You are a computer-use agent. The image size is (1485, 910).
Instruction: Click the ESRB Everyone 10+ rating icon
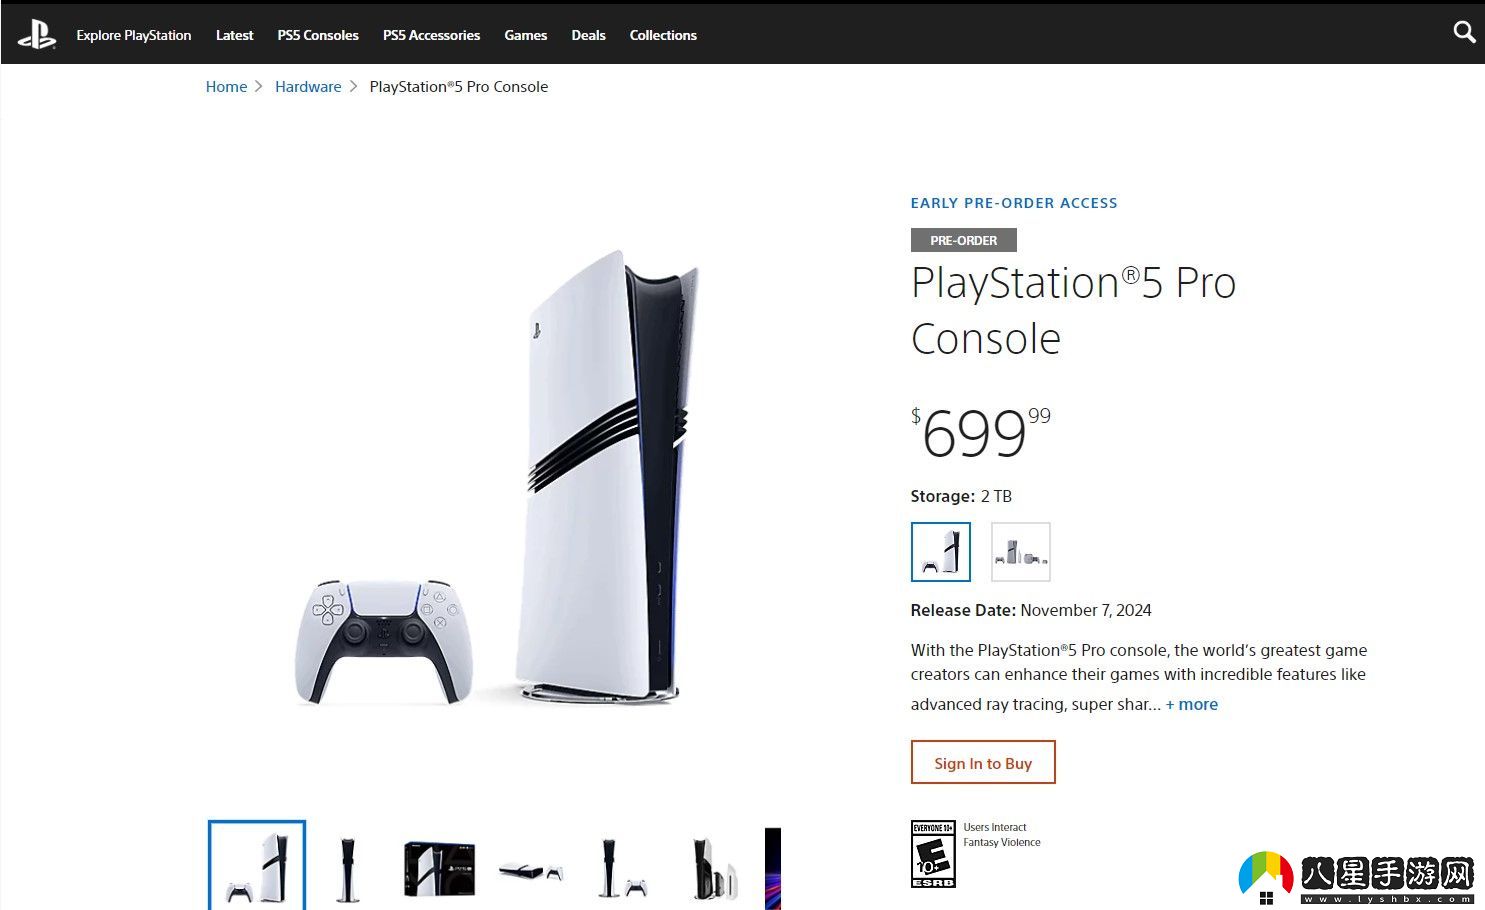[x=933, y=854]
